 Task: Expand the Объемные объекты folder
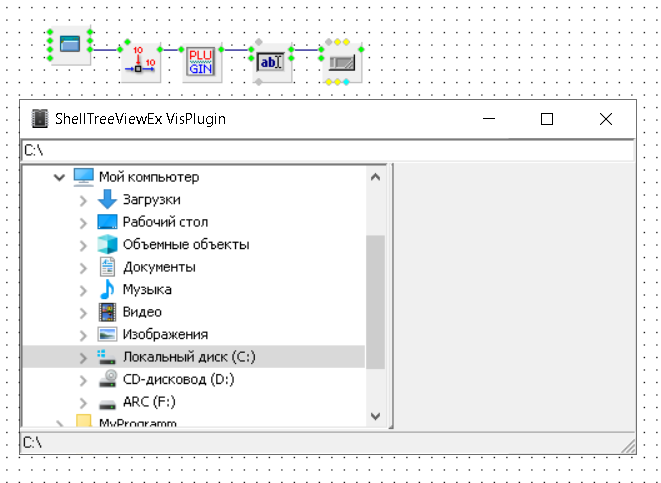(x=83, y=246)
